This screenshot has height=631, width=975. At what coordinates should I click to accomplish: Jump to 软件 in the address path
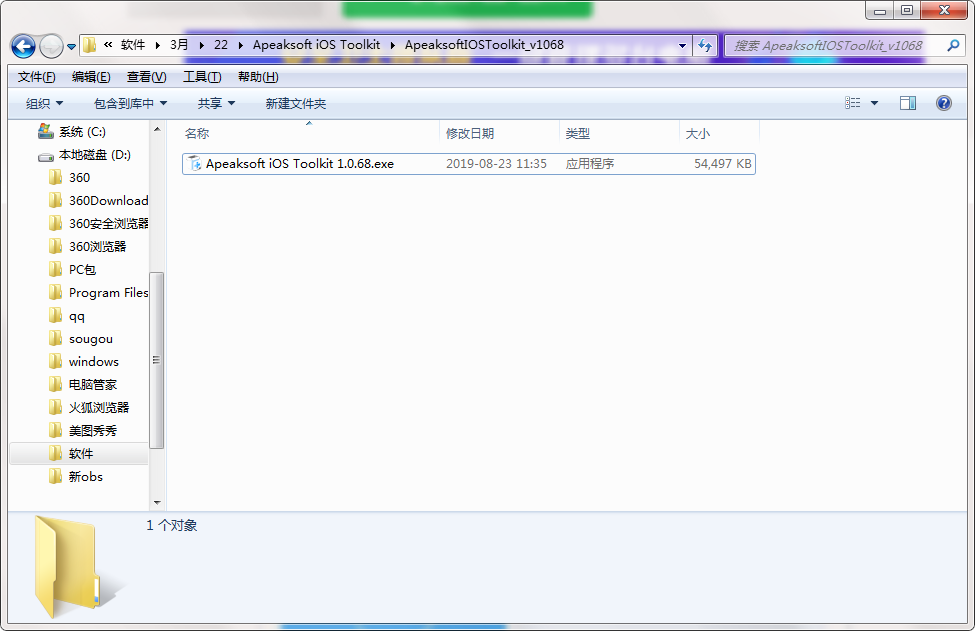point(132,45)
